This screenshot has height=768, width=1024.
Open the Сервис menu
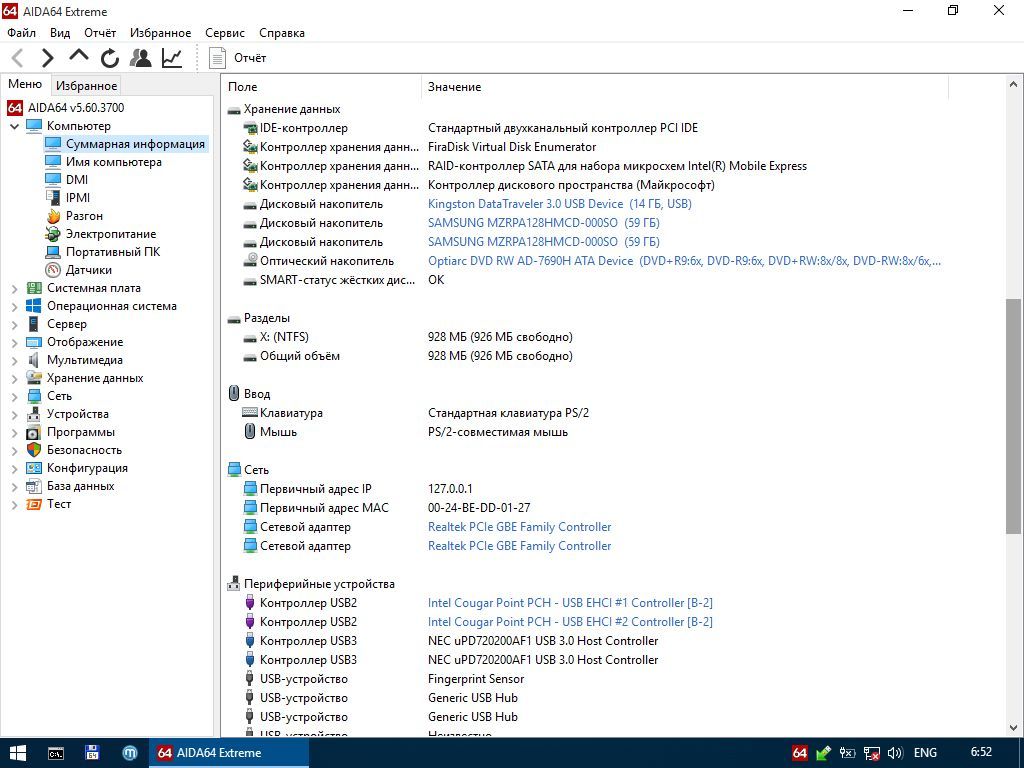[225, 33]
